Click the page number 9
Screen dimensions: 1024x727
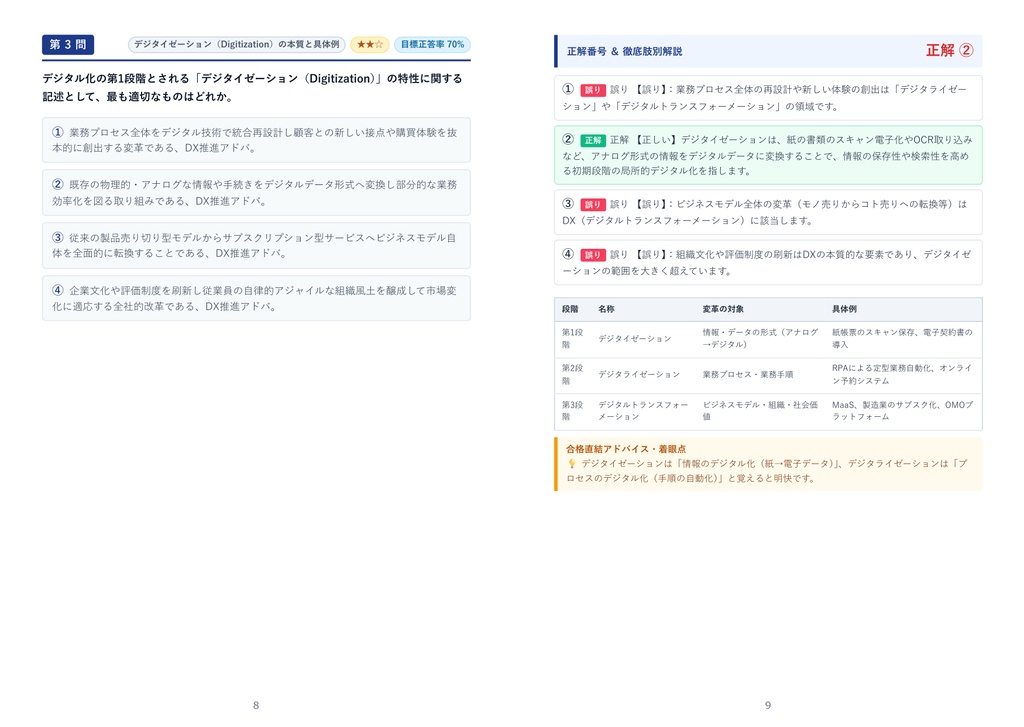tap(768, 705)
